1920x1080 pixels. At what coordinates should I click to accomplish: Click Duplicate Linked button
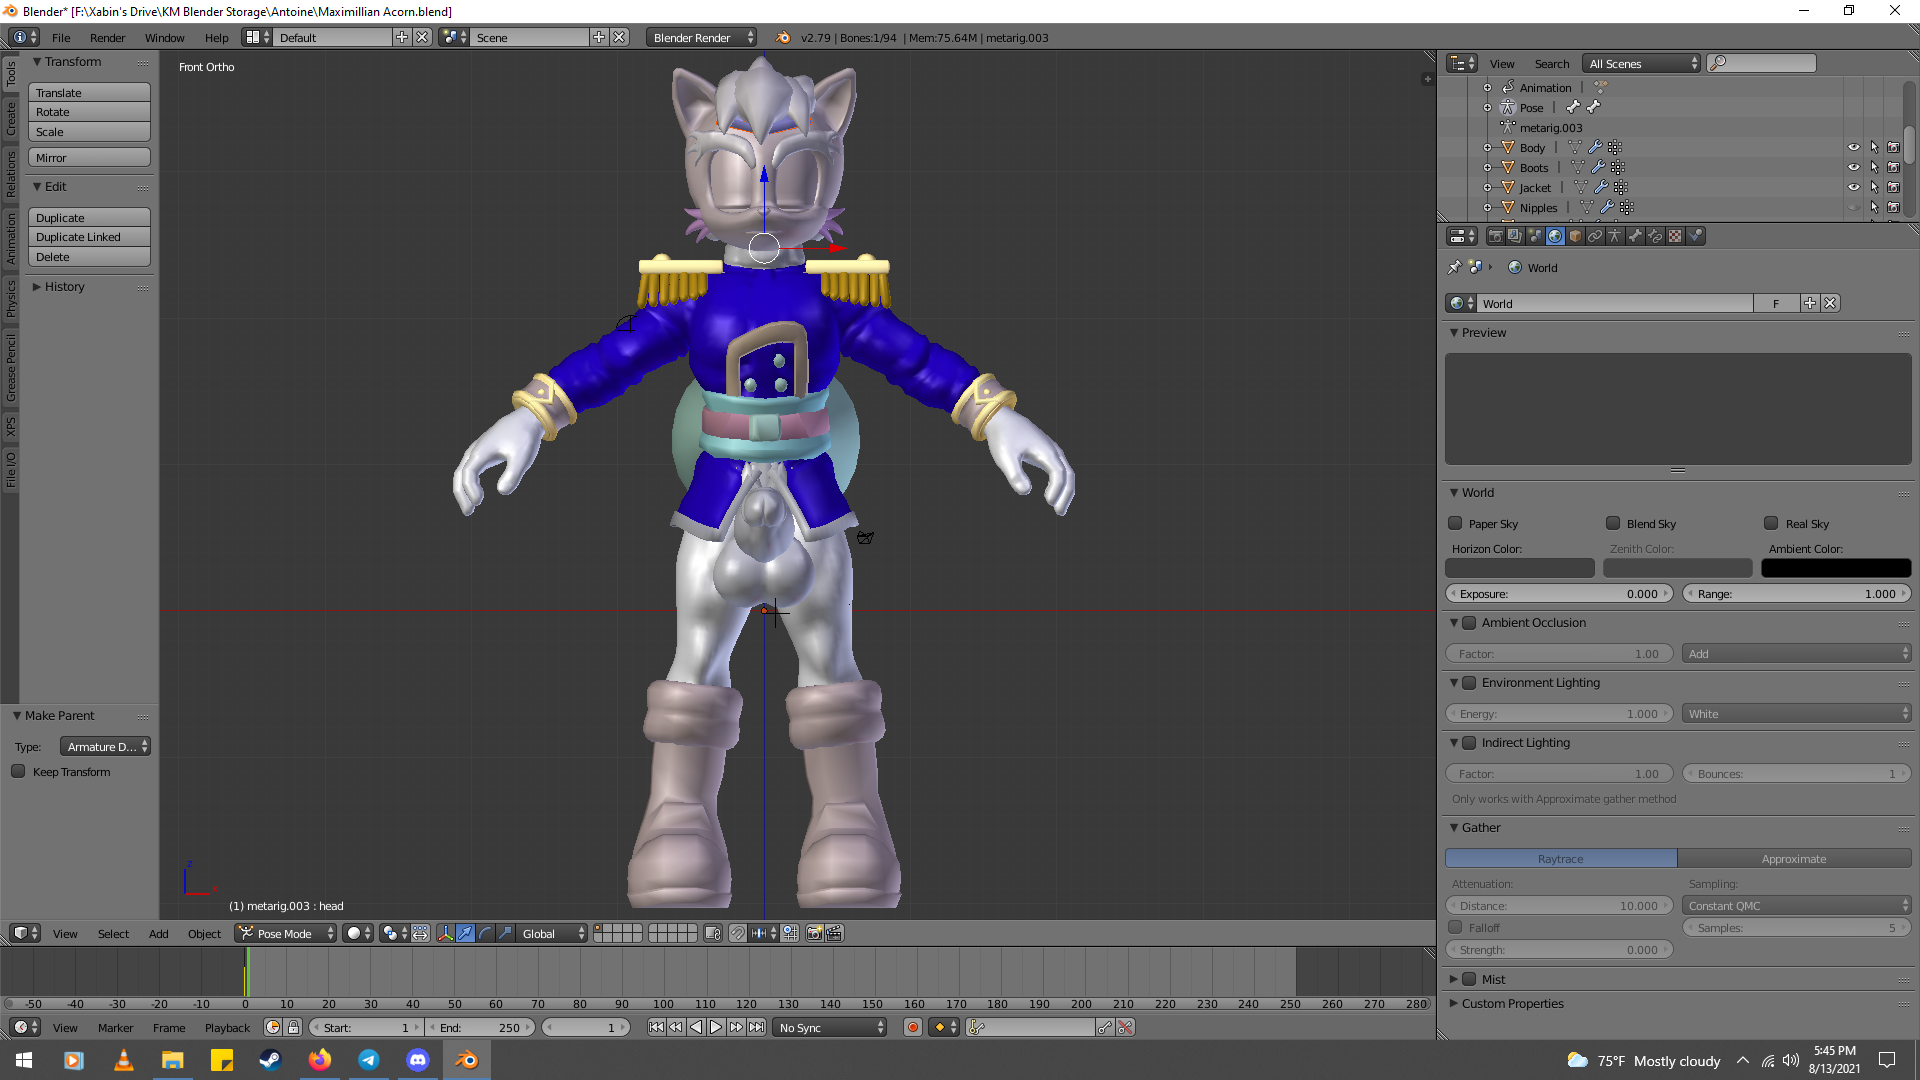pos(89,237)
